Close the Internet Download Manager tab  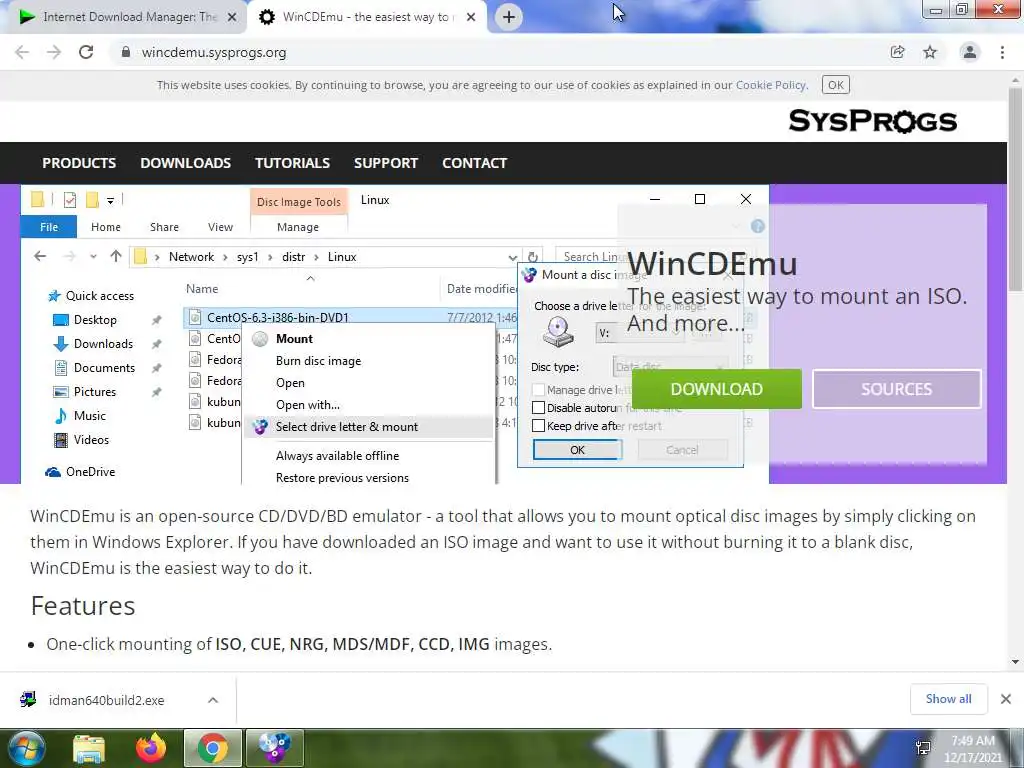[232, 17]
